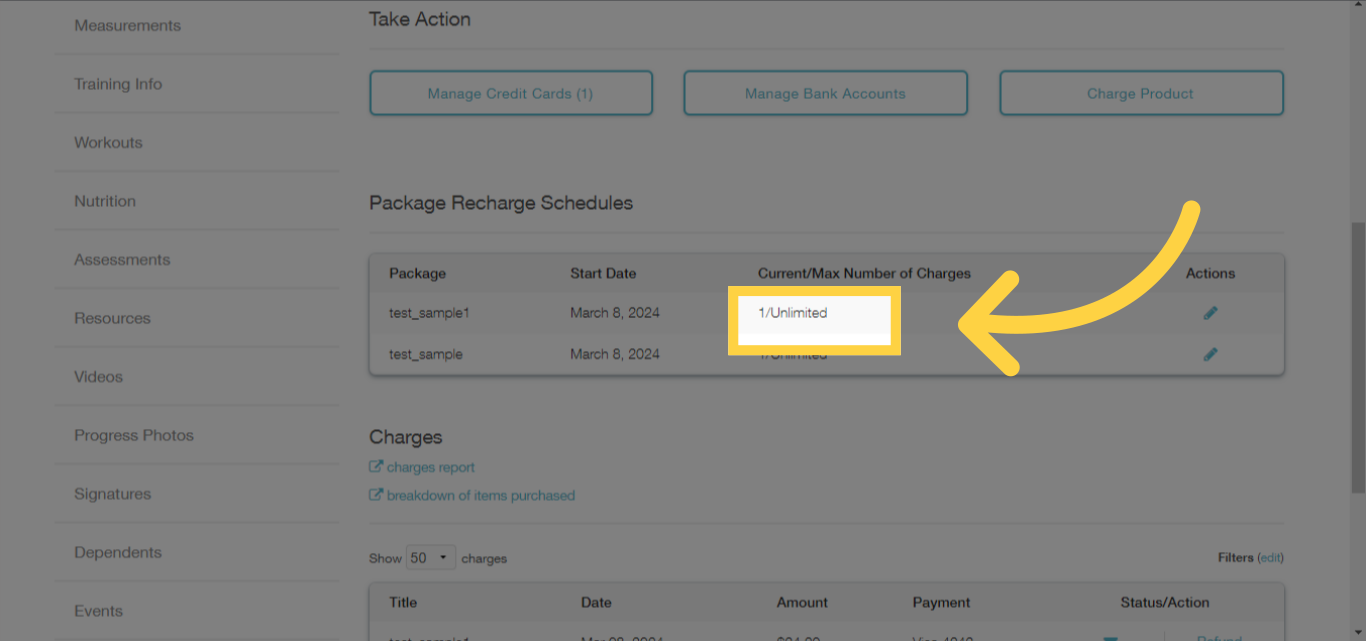The width and height of the screenshot is (1366, 641).
Task: Click March 8, 2024 in test_sample row
Action: click(x=615, y=354)
